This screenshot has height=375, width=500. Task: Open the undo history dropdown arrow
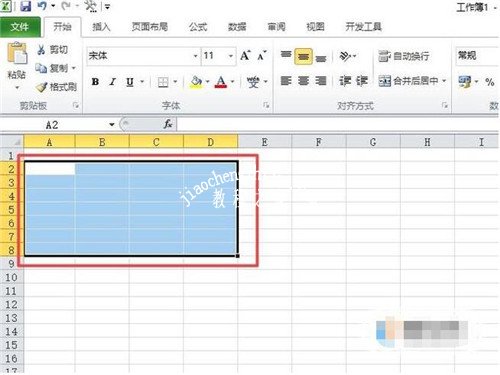[x=53, y=6]
